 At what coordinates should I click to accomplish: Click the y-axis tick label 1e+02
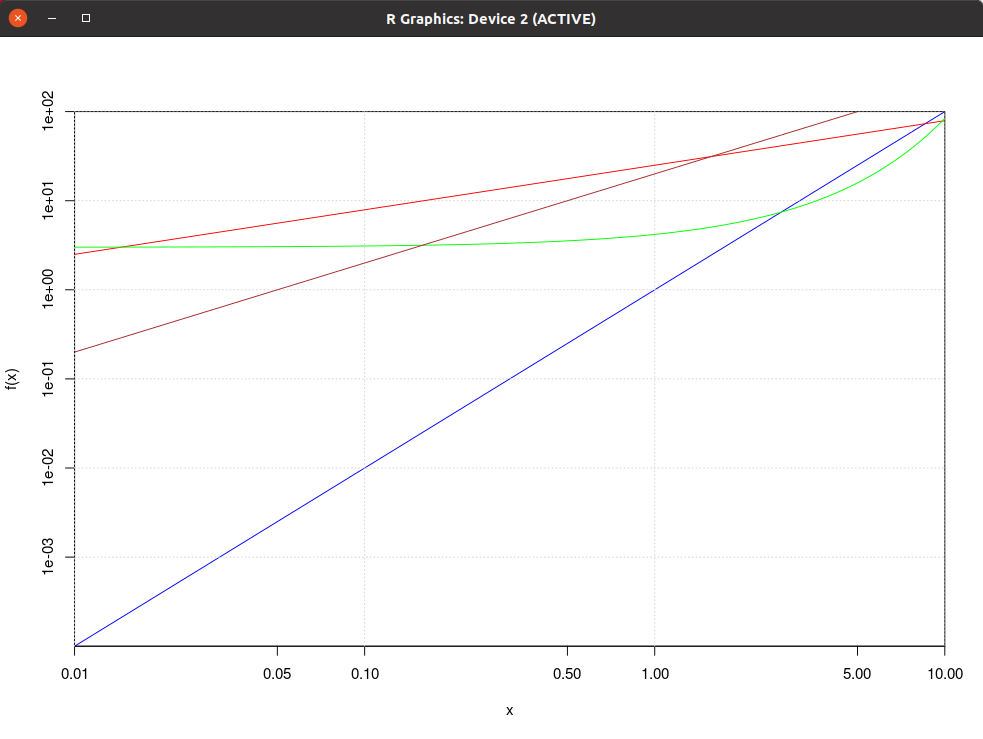coord(48,111)
